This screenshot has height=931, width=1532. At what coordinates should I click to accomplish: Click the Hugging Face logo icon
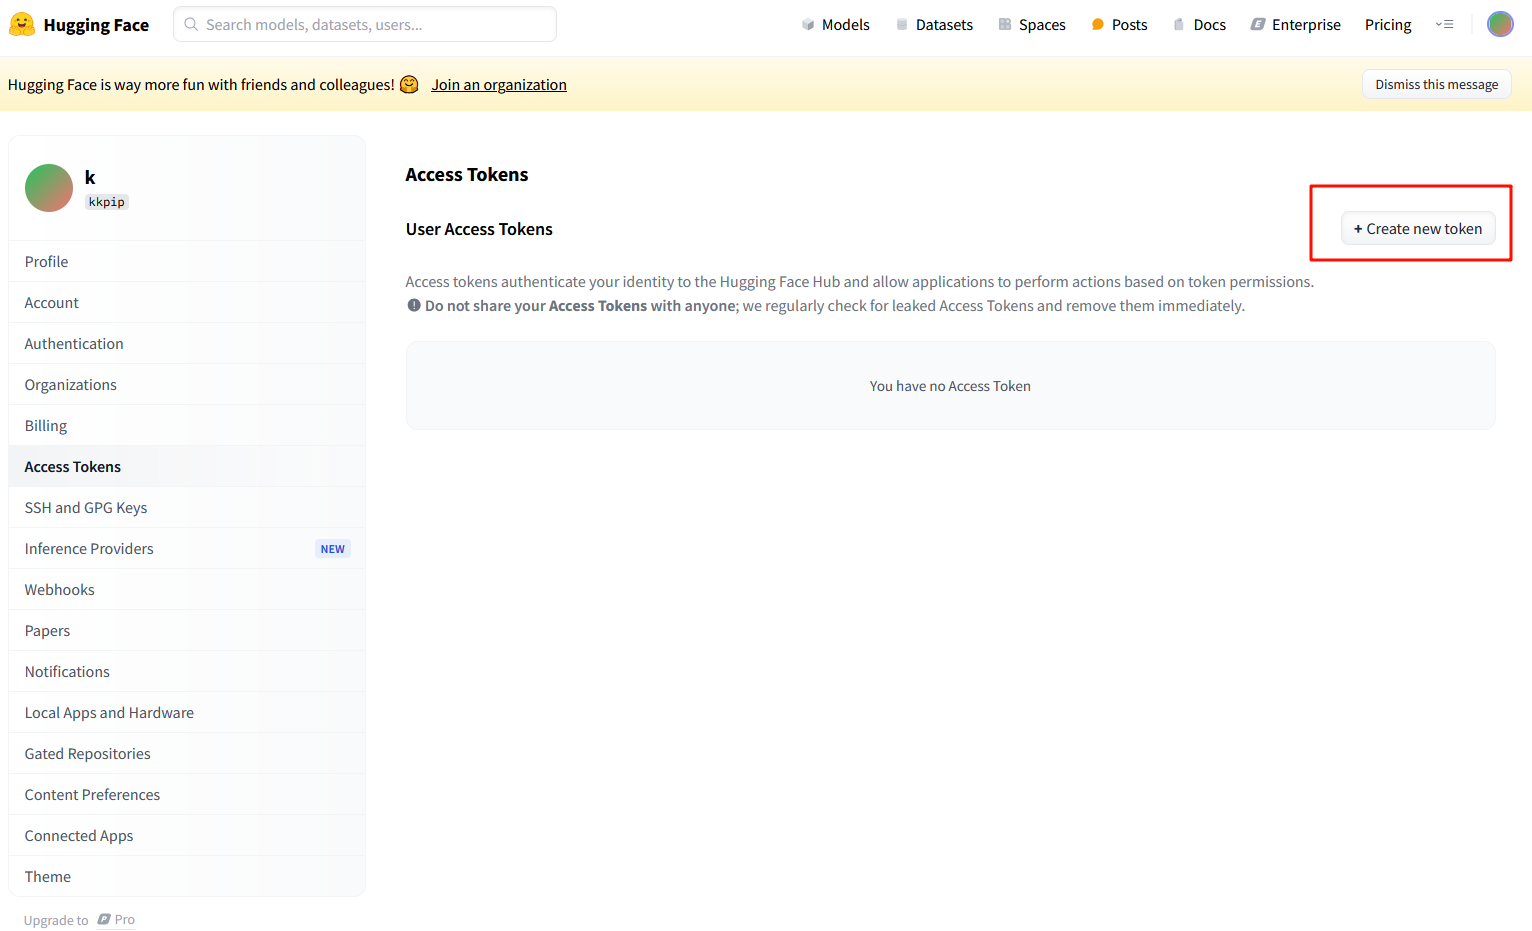click(x=22, y=24)
